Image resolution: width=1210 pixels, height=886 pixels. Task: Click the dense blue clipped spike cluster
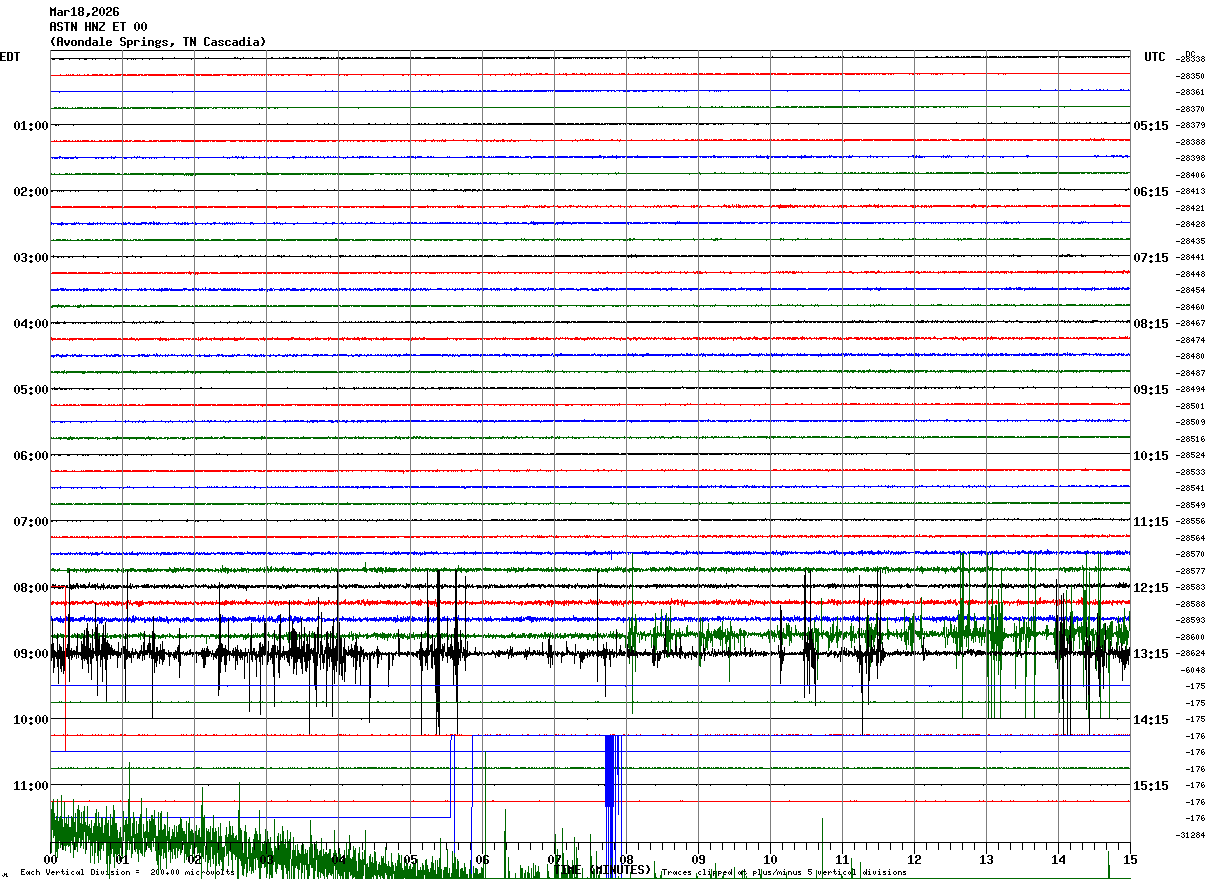pyautogui.click(x=612, y=771)
